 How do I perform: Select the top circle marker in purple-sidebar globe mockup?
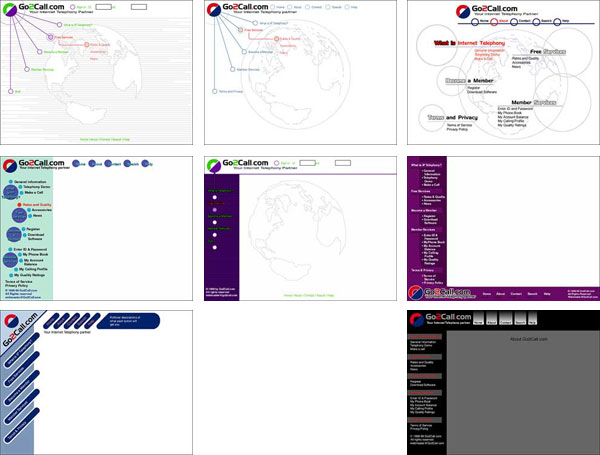214,197
